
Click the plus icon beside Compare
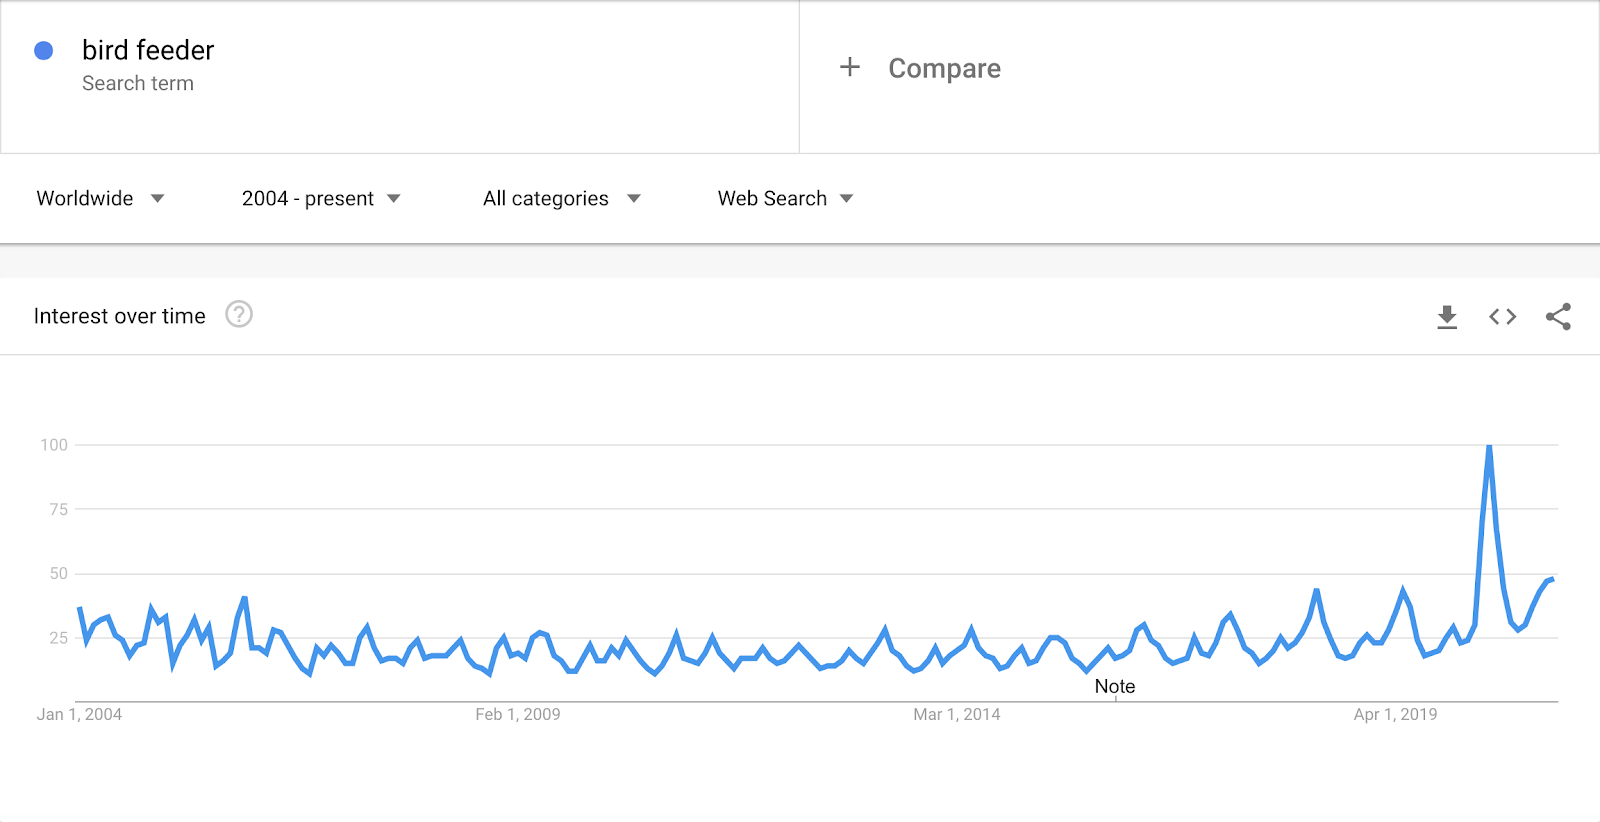(850, 67)
